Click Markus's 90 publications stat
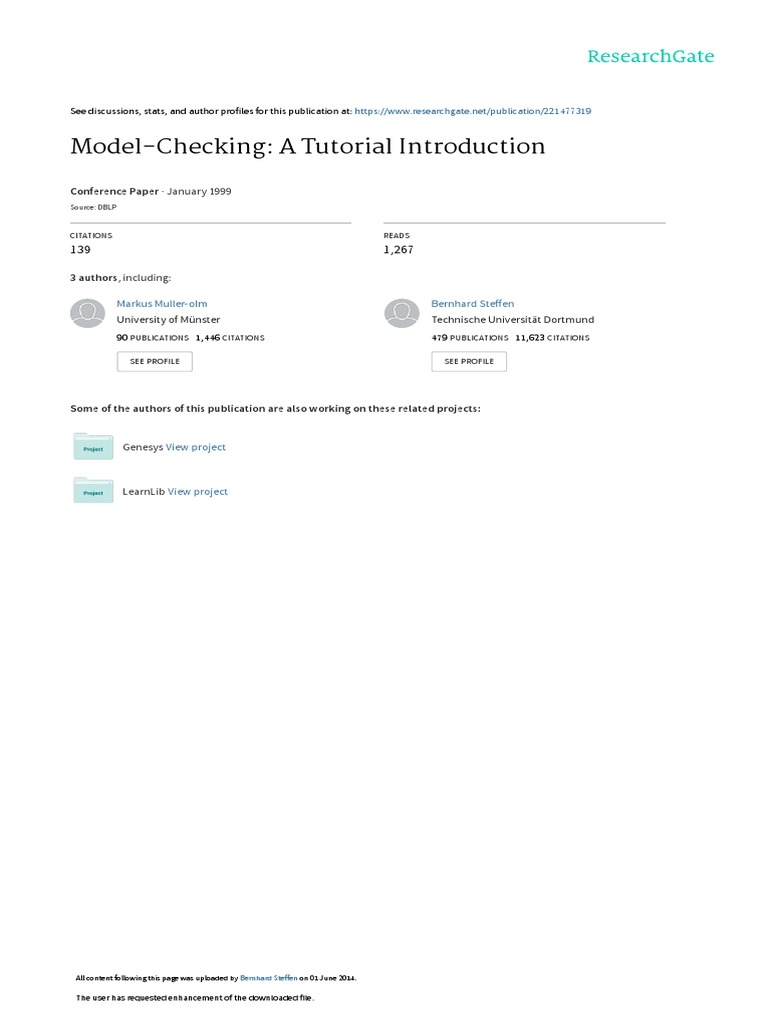This screenshot has width=768, height=1024. point(152,338)
